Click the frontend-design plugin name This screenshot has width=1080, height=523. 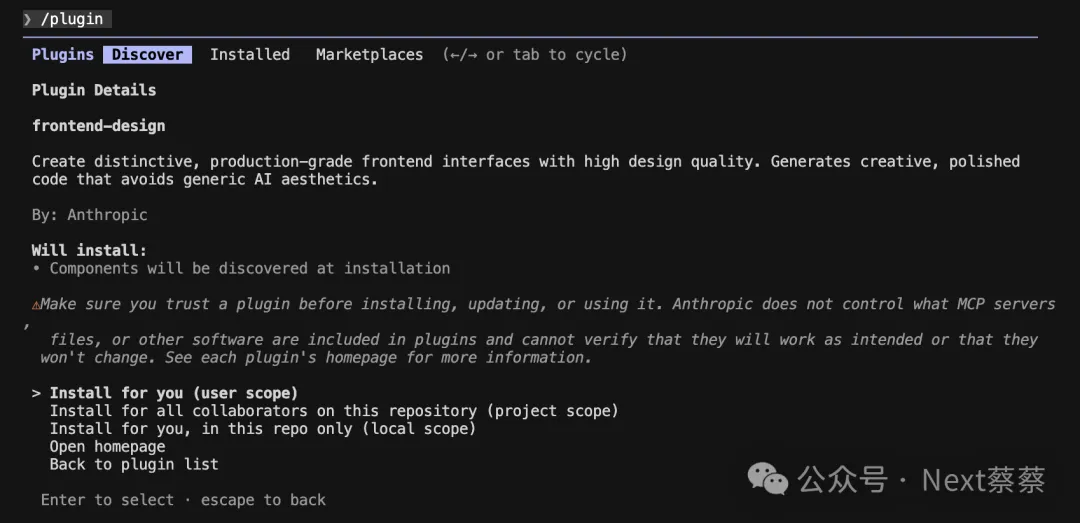[98, 126]
